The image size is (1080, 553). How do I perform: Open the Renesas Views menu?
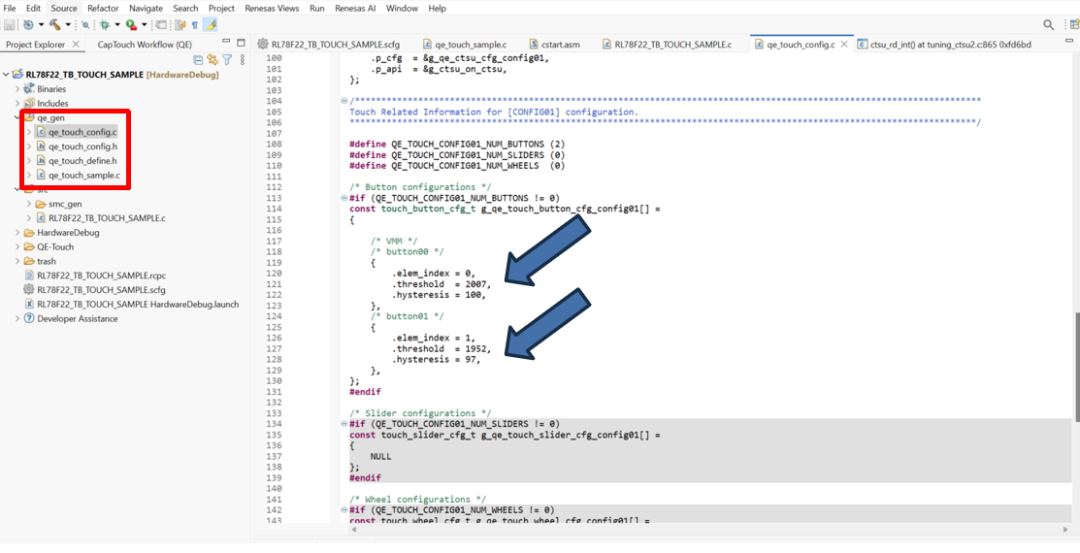pyautogui.click(x=272, y=8)
